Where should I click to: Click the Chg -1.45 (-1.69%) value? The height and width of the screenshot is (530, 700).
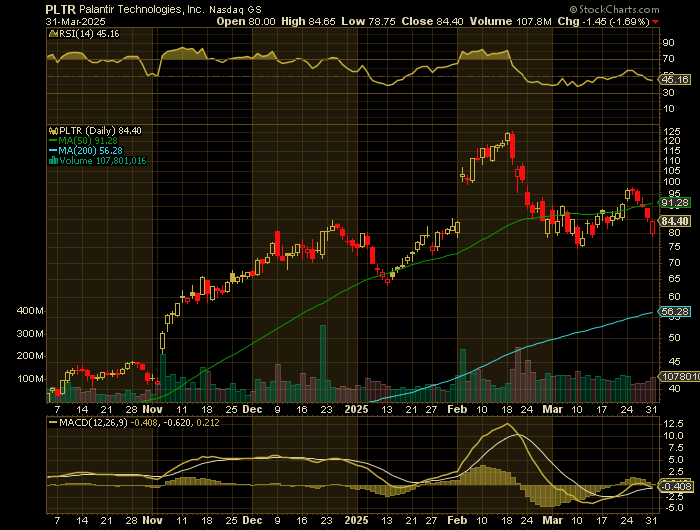point(604,21)
